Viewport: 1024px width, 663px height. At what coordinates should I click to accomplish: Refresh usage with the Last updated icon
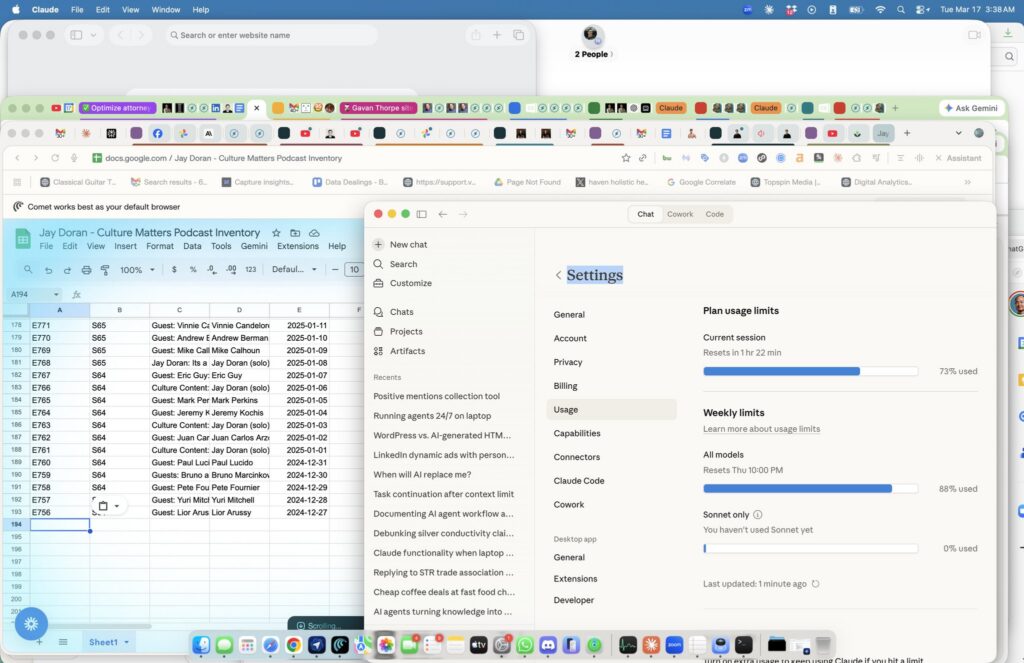pyautogui.click(x=816, y=584)
